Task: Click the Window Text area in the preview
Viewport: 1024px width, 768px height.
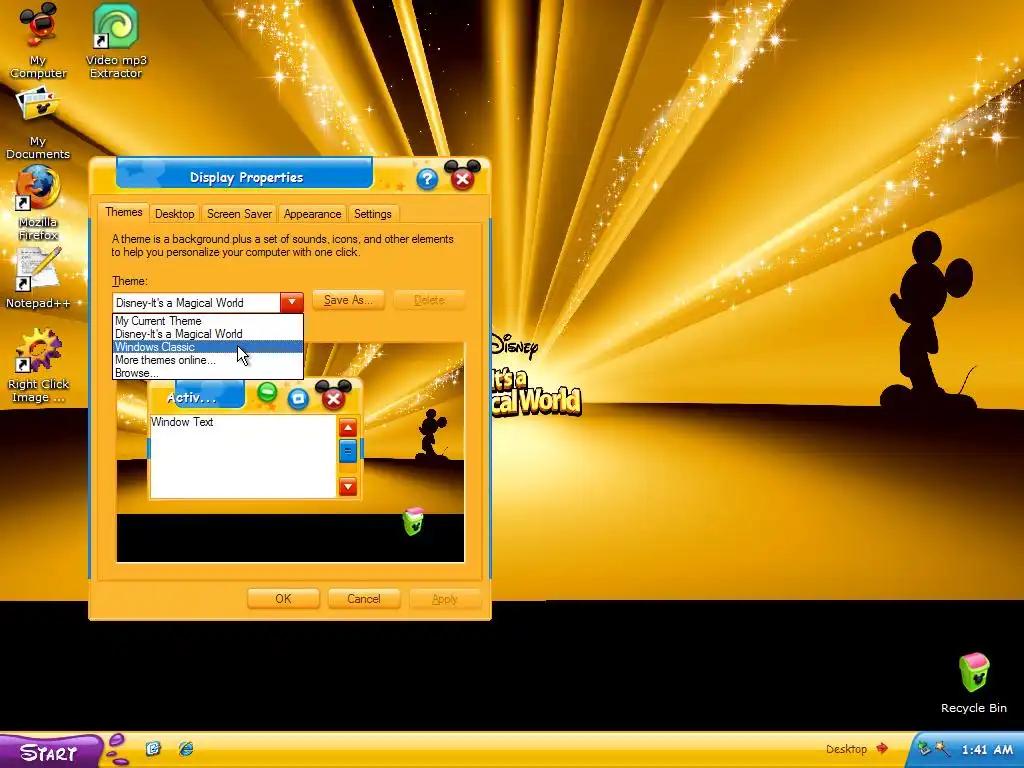Action: coord(243,456)
